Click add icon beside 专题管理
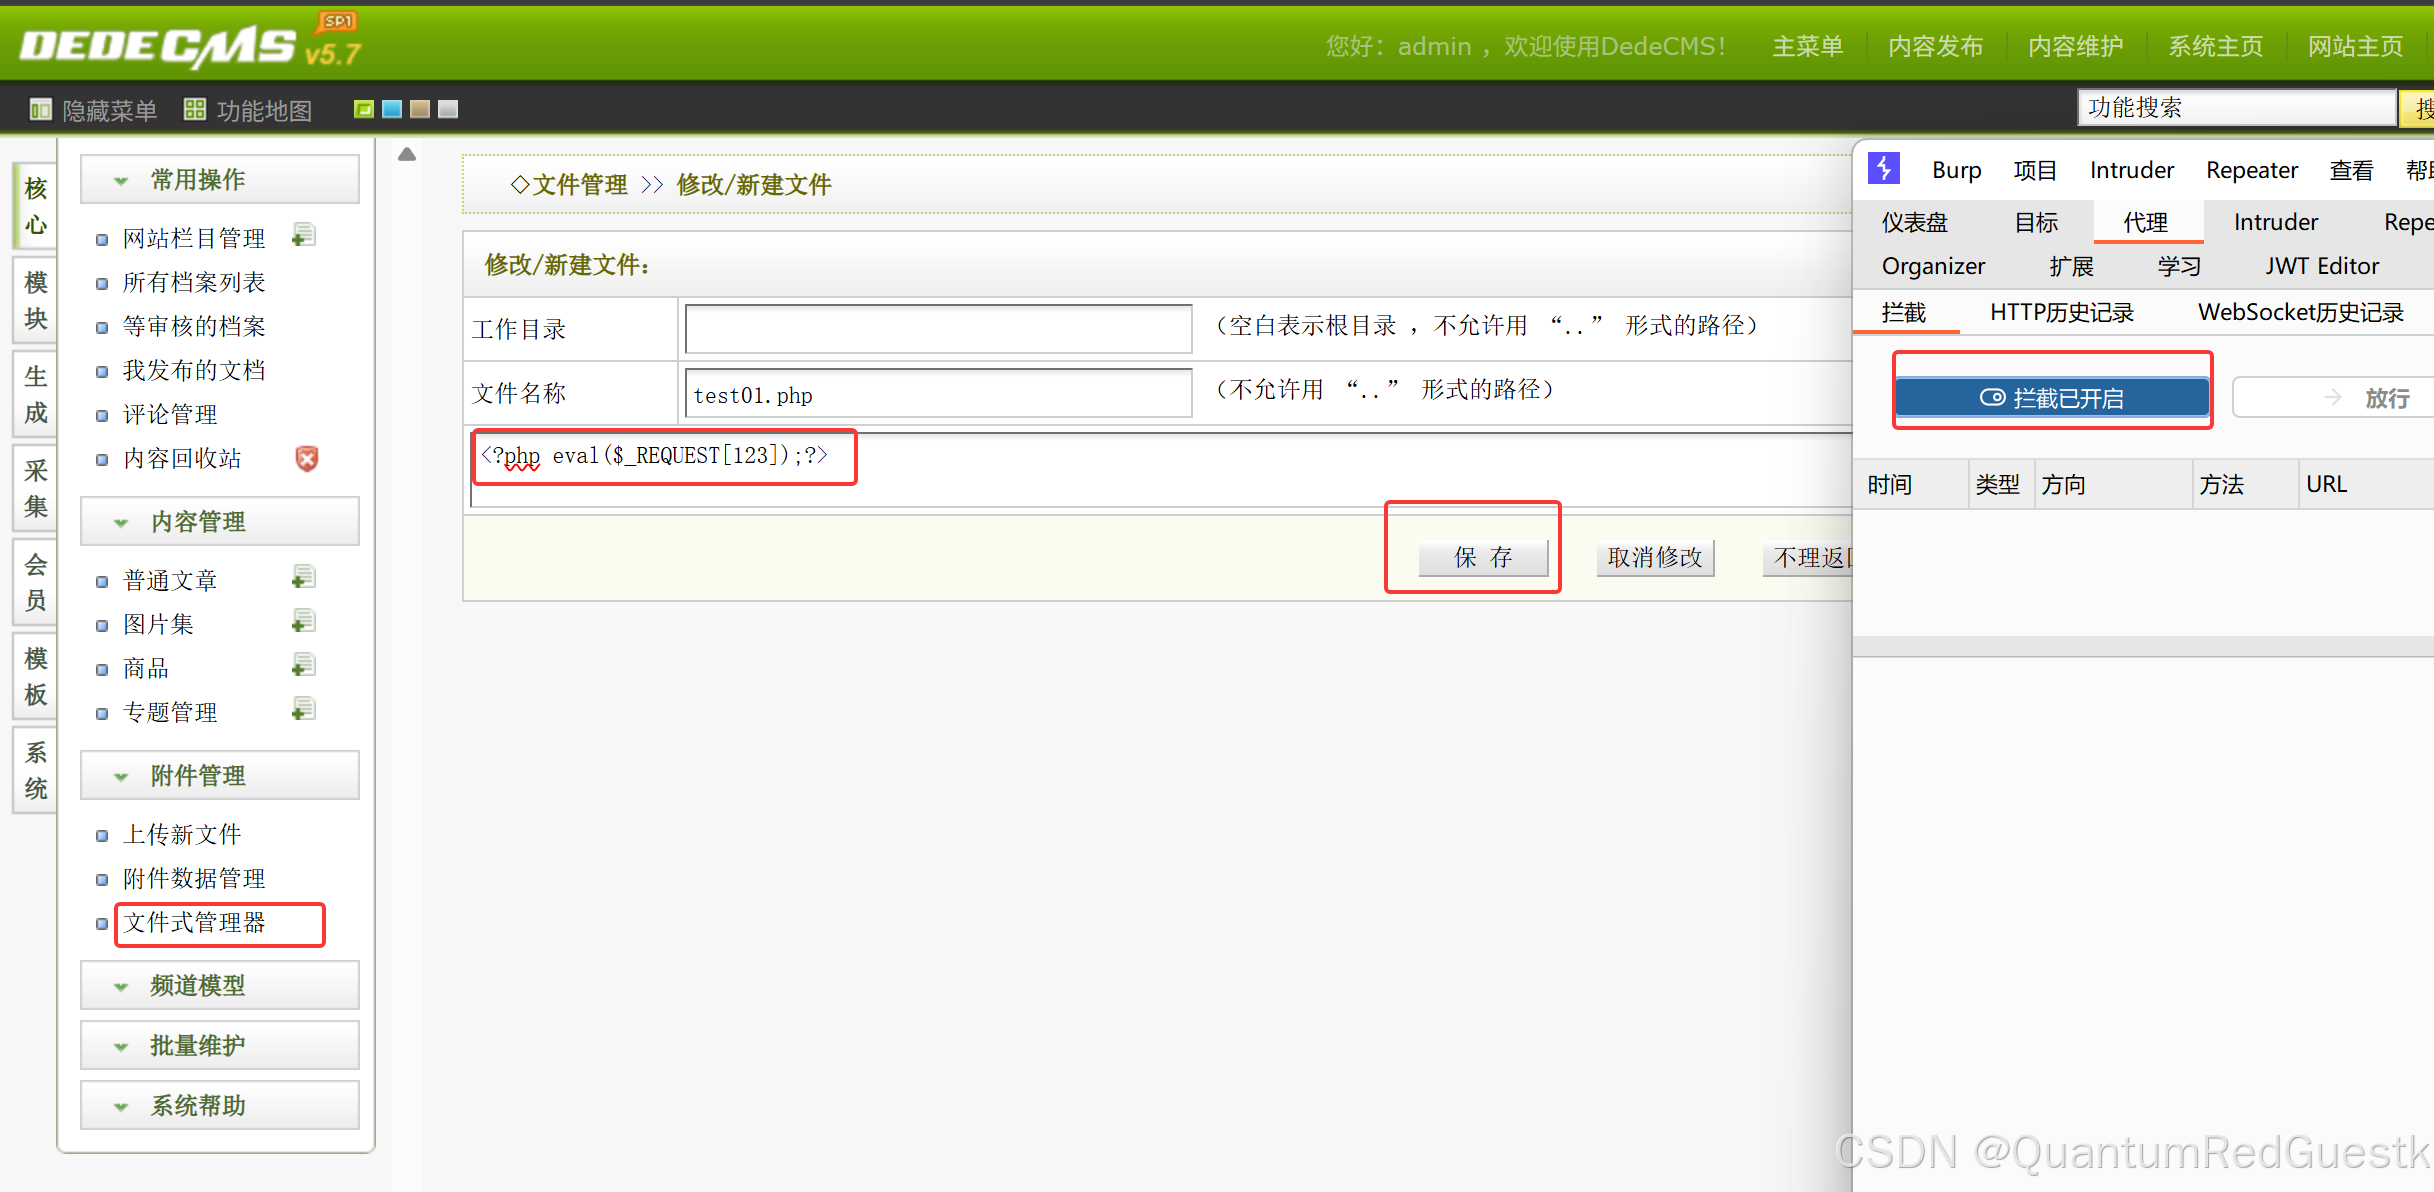Screen dimensions: 2434x1192 [304, 709]
